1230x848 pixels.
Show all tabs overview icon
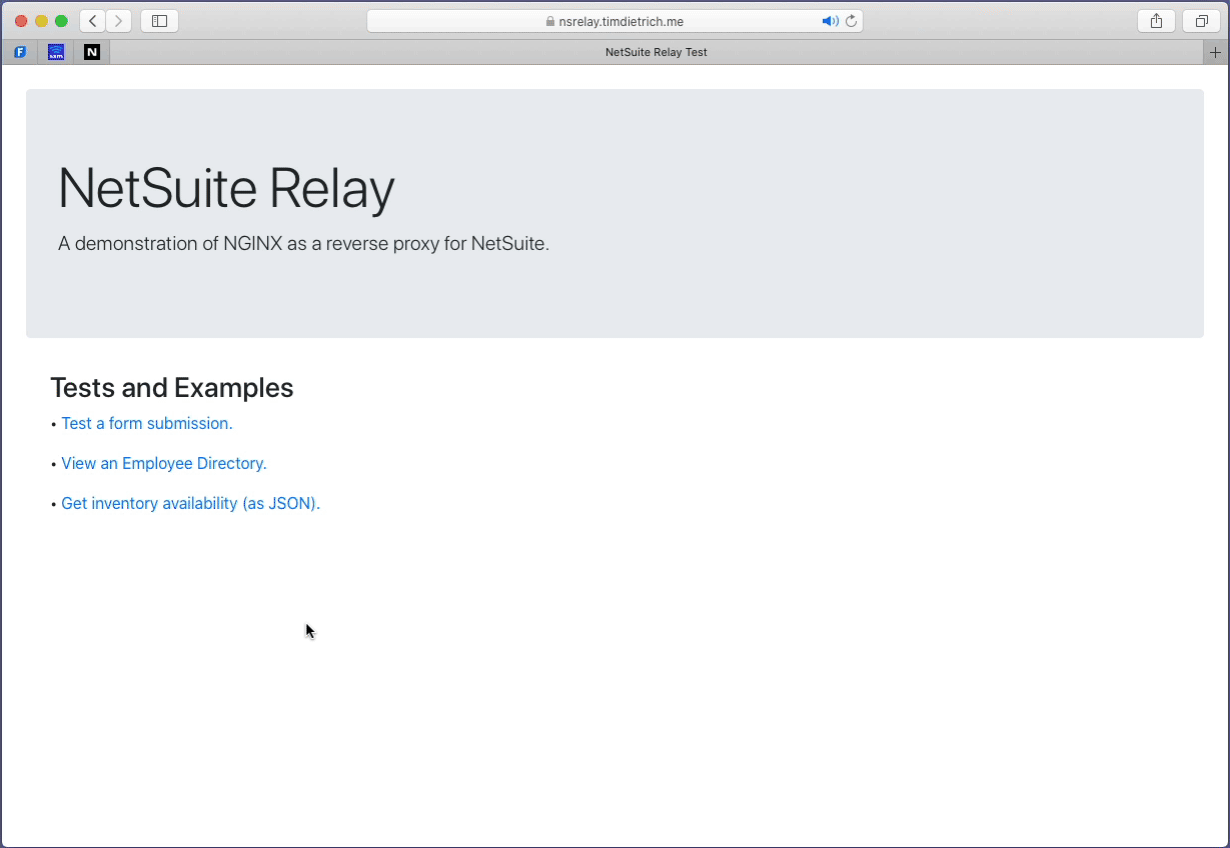[x=1201, y=21]
